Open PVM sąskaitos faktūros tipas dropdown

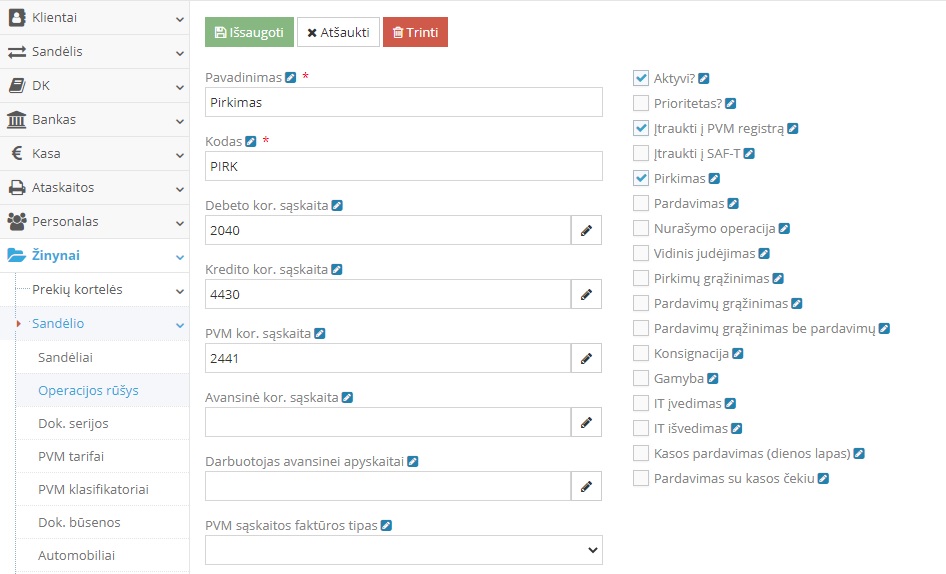point(403,550)
